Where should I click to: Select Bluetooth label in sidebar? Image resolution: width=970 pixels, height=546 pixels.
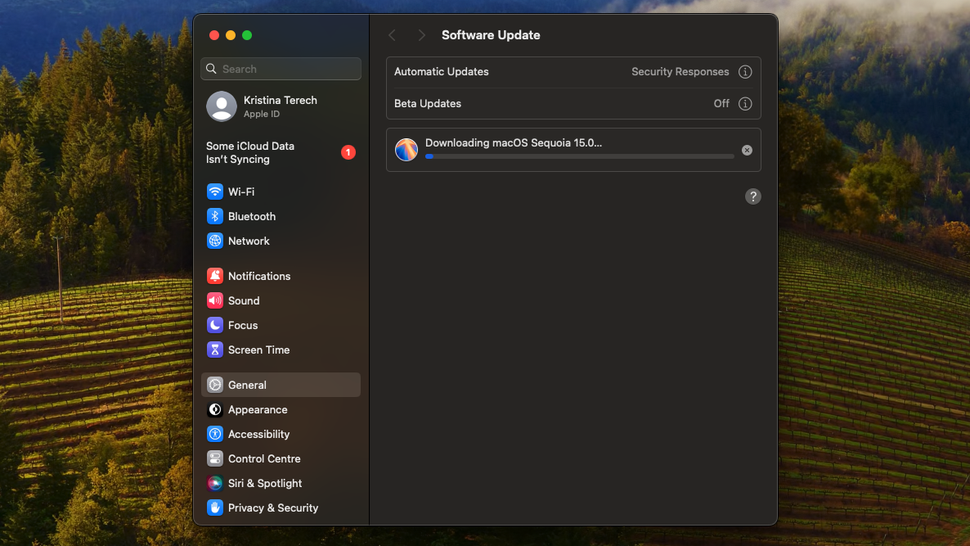pyautogui.click(x=252, y=216)
